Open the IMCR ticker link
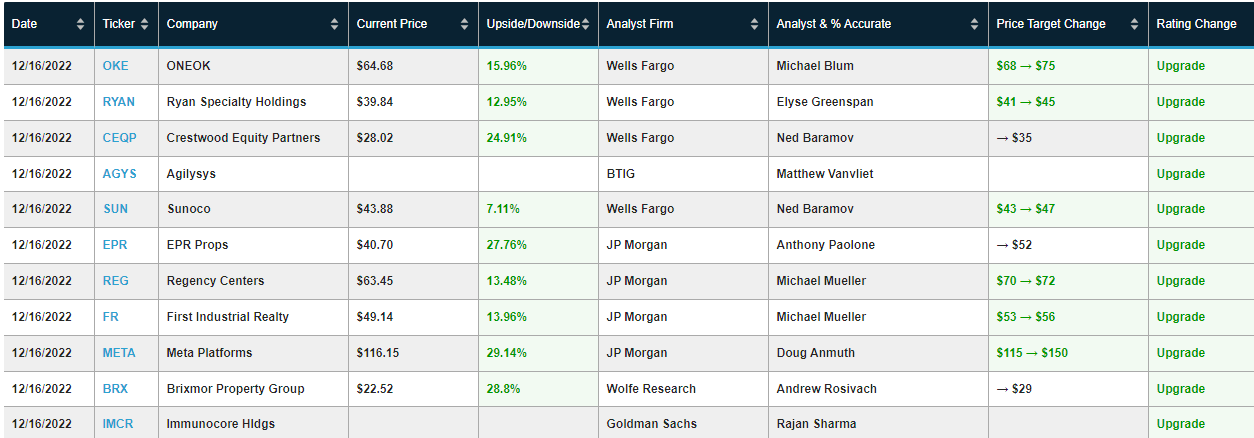 tap(119, 424)
